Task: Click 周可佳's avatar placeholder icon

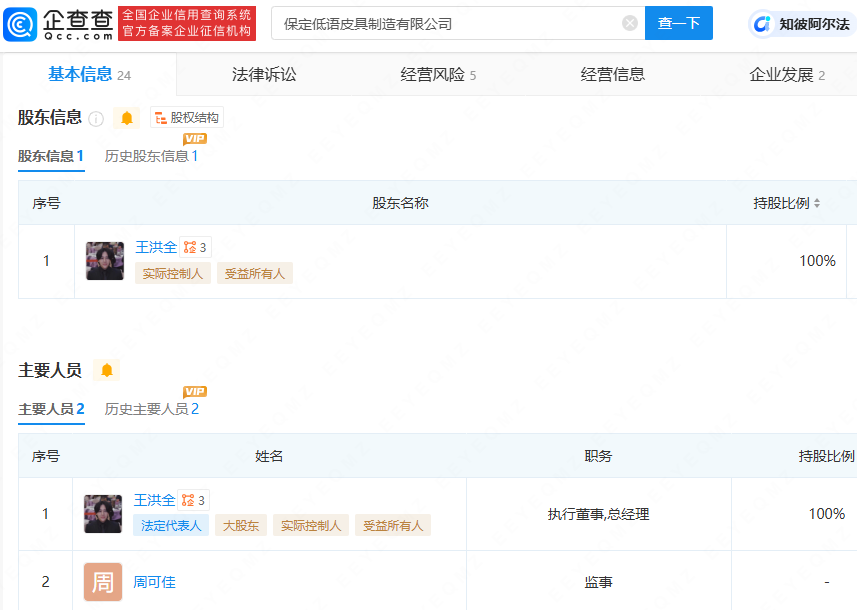Action: (x=102, y=581)
